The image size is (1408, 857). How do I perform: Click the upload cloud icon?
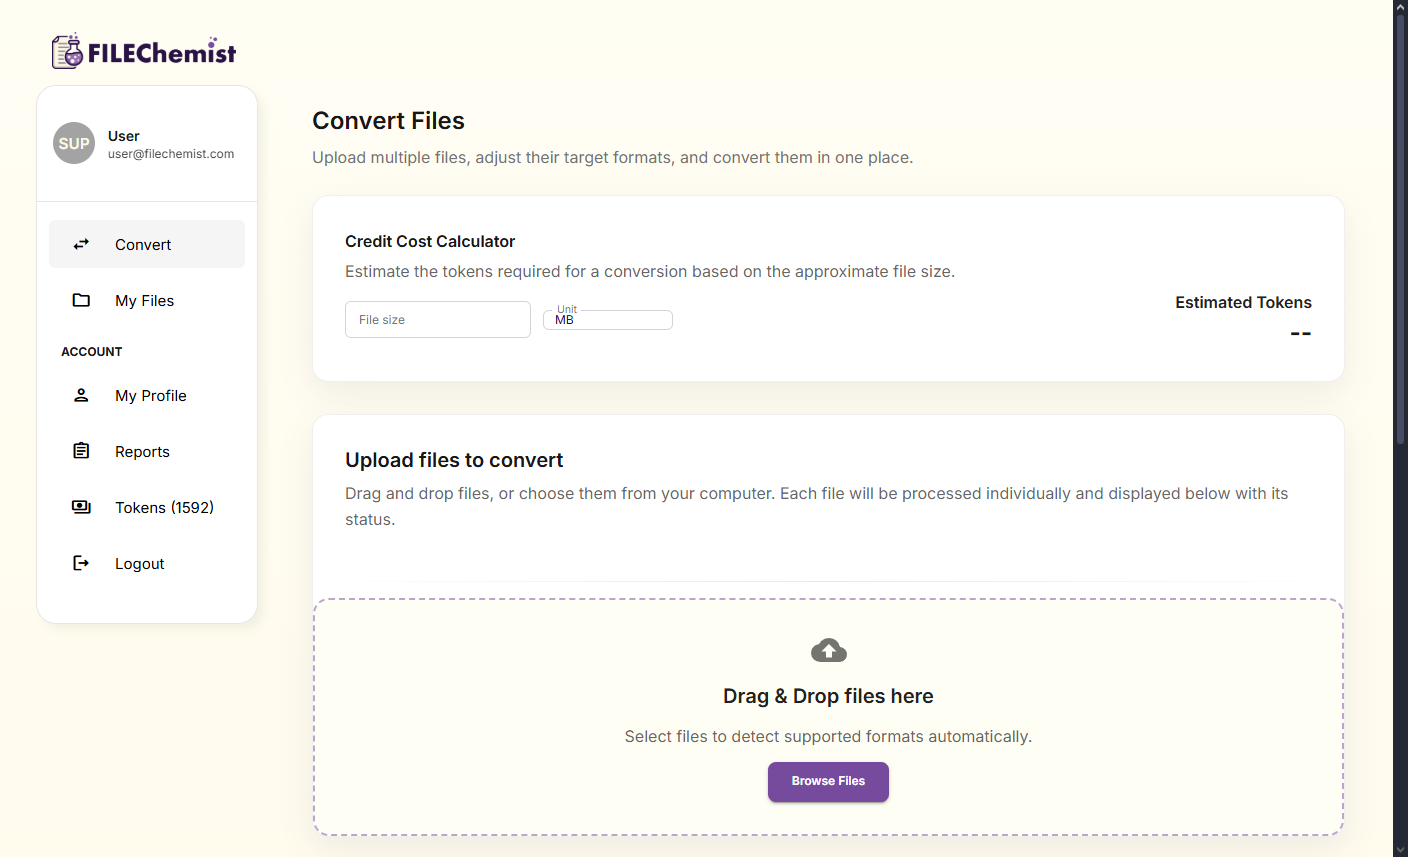[828, 649]
